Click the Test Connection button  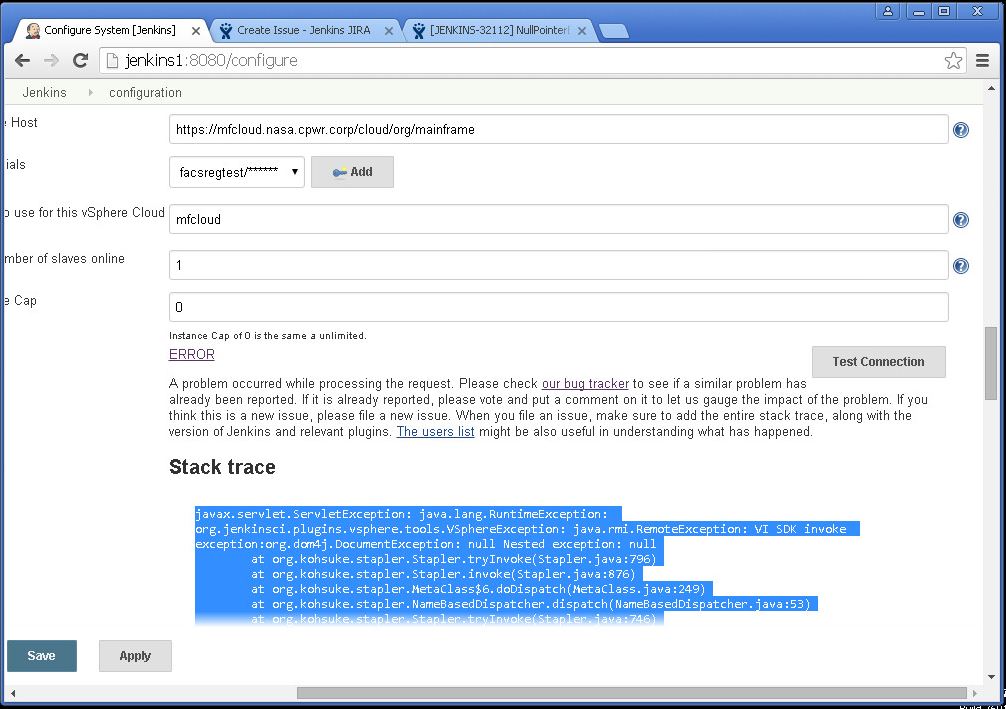(878, 362)
